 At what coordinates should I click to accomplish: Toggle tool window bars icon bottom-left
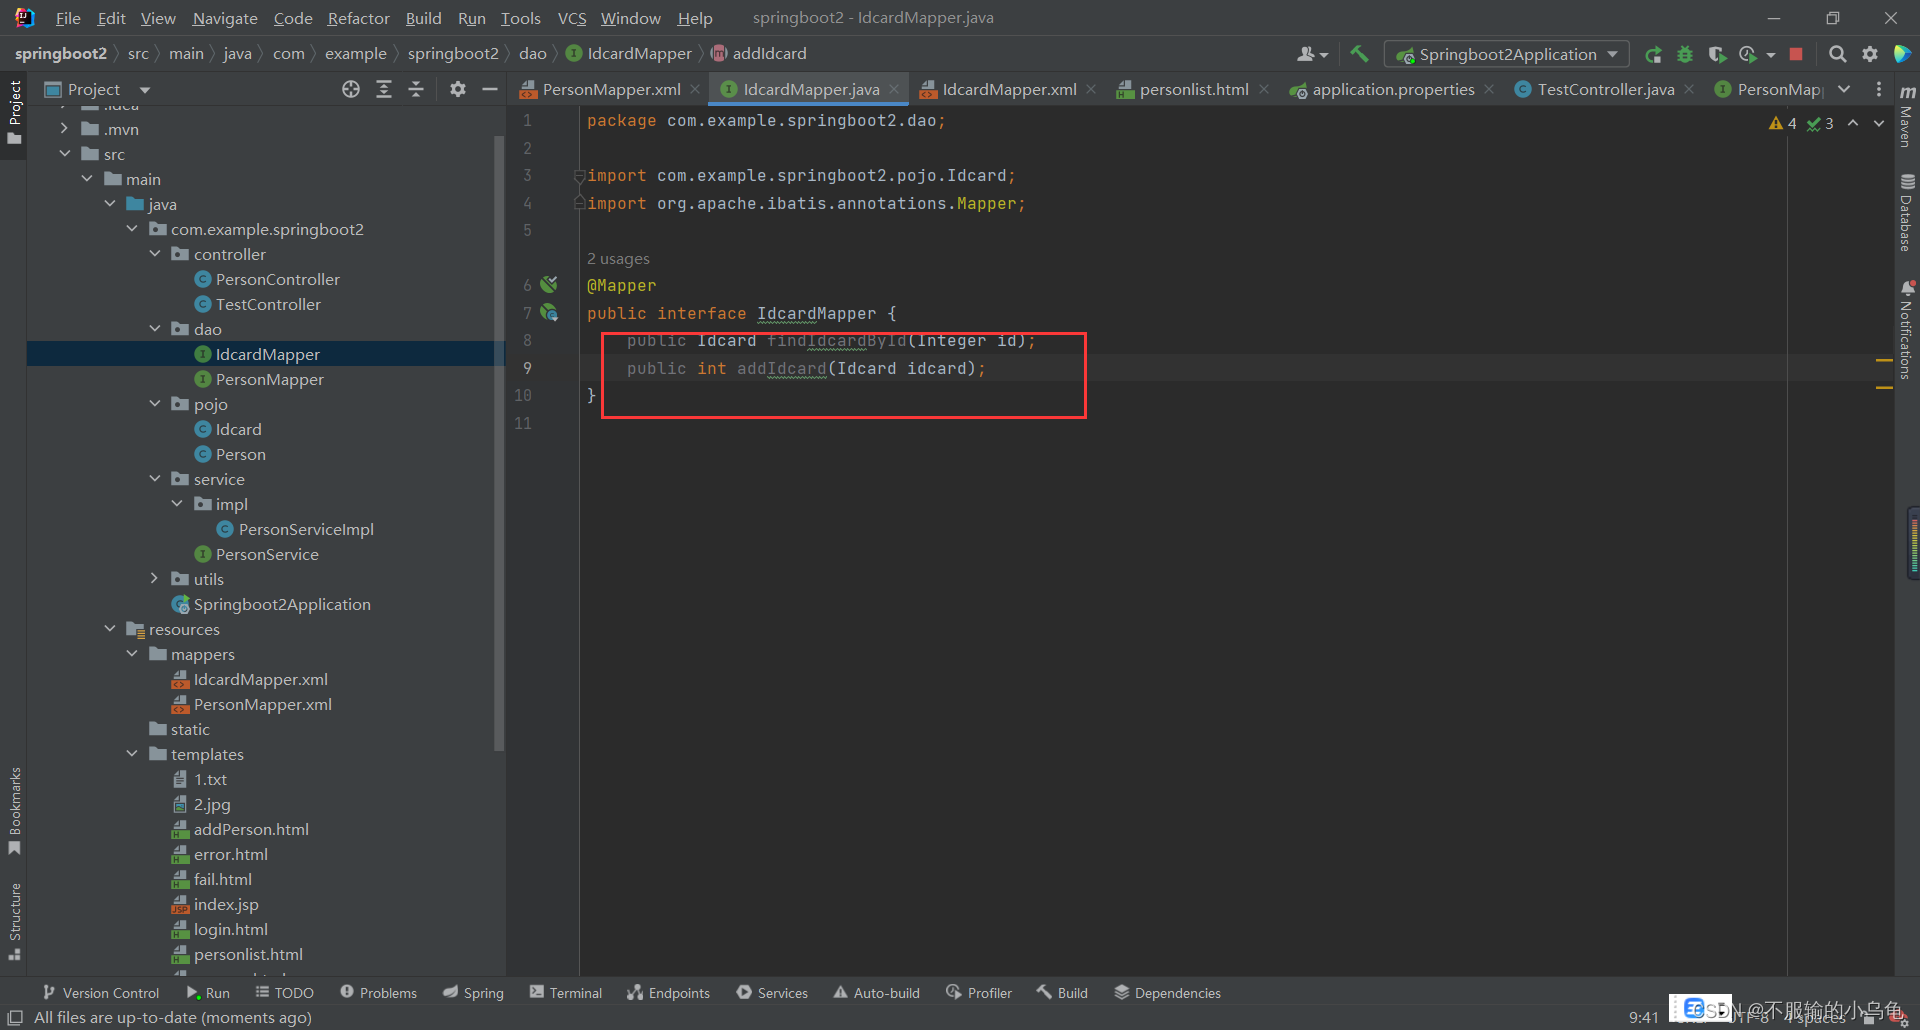(x=15, y=1017)
